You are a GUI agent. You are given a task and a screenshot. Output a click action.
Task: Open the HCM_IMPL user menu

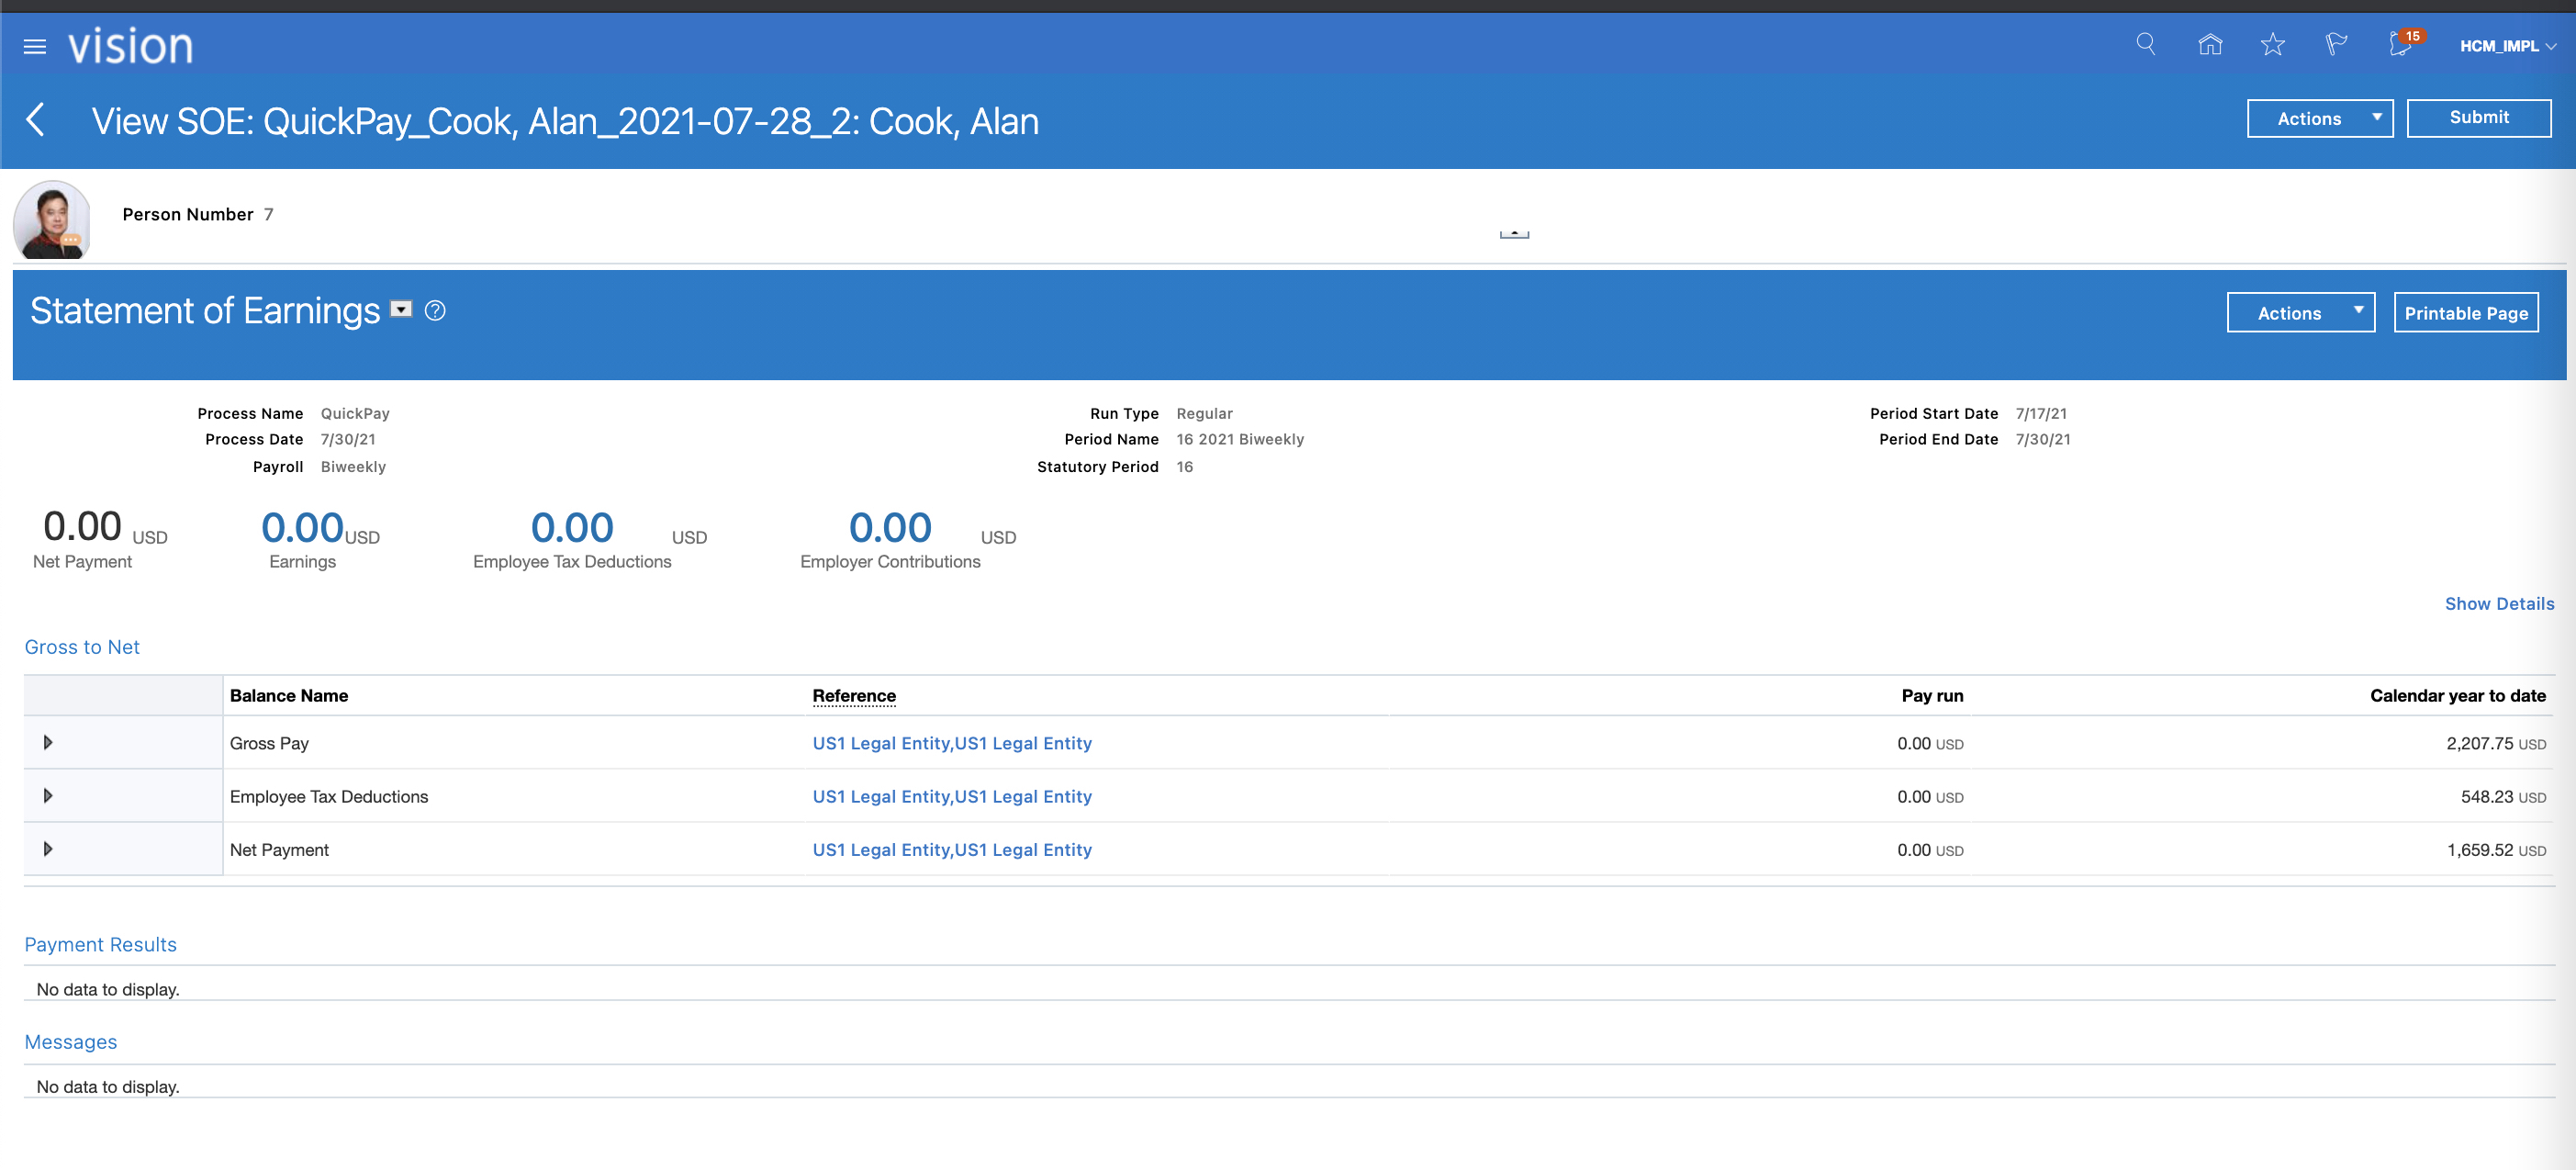2507,46
